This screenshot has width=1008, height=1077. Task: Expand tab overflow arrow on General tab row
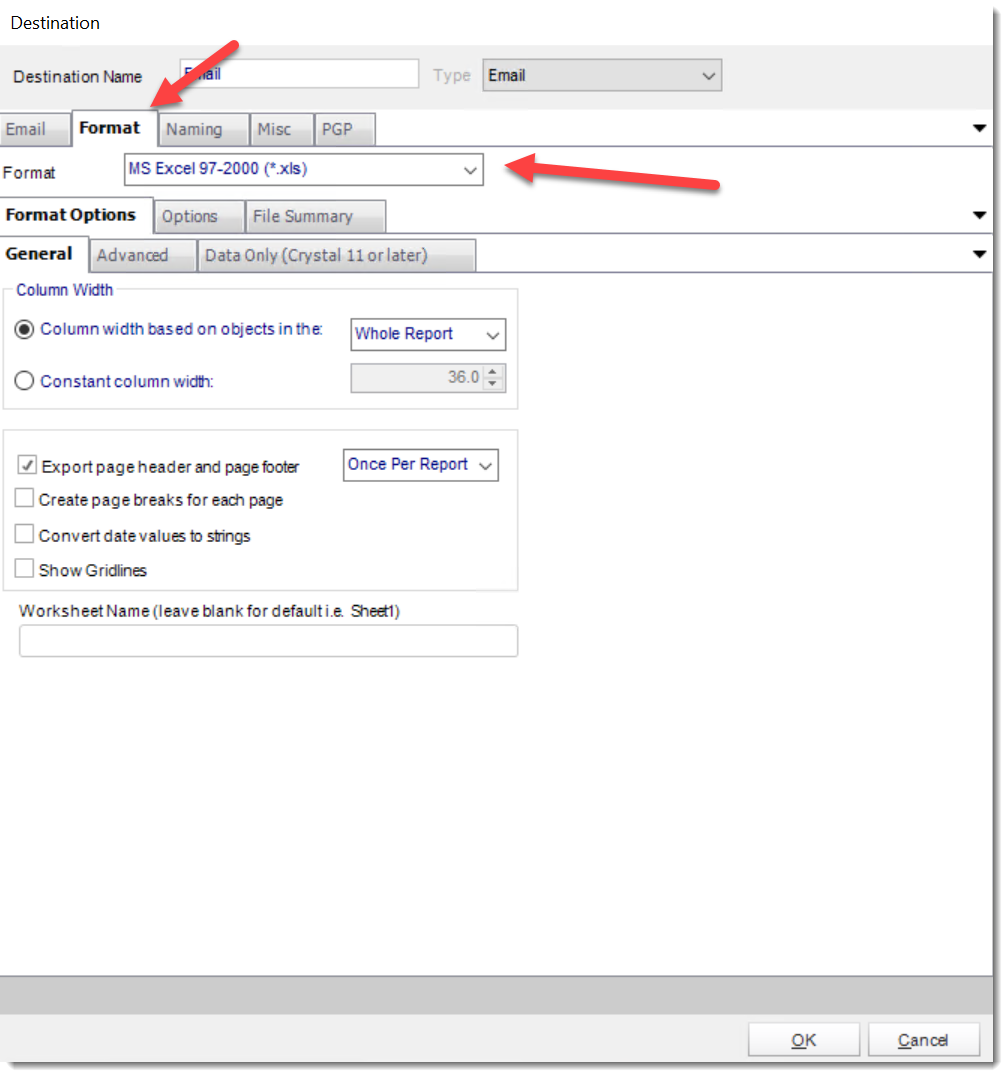click(979, 255)
